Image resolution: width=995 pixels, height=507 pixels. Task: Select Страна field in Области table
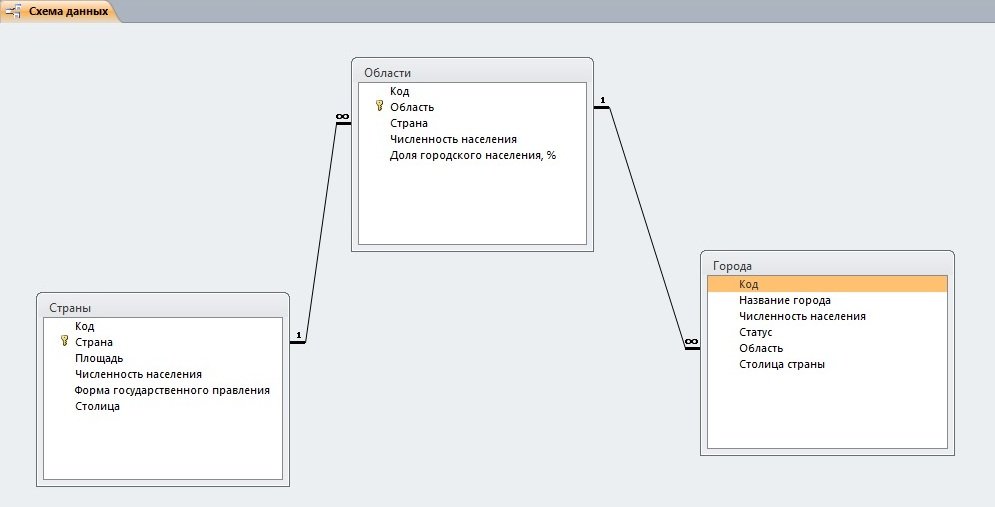pos(408,123)
